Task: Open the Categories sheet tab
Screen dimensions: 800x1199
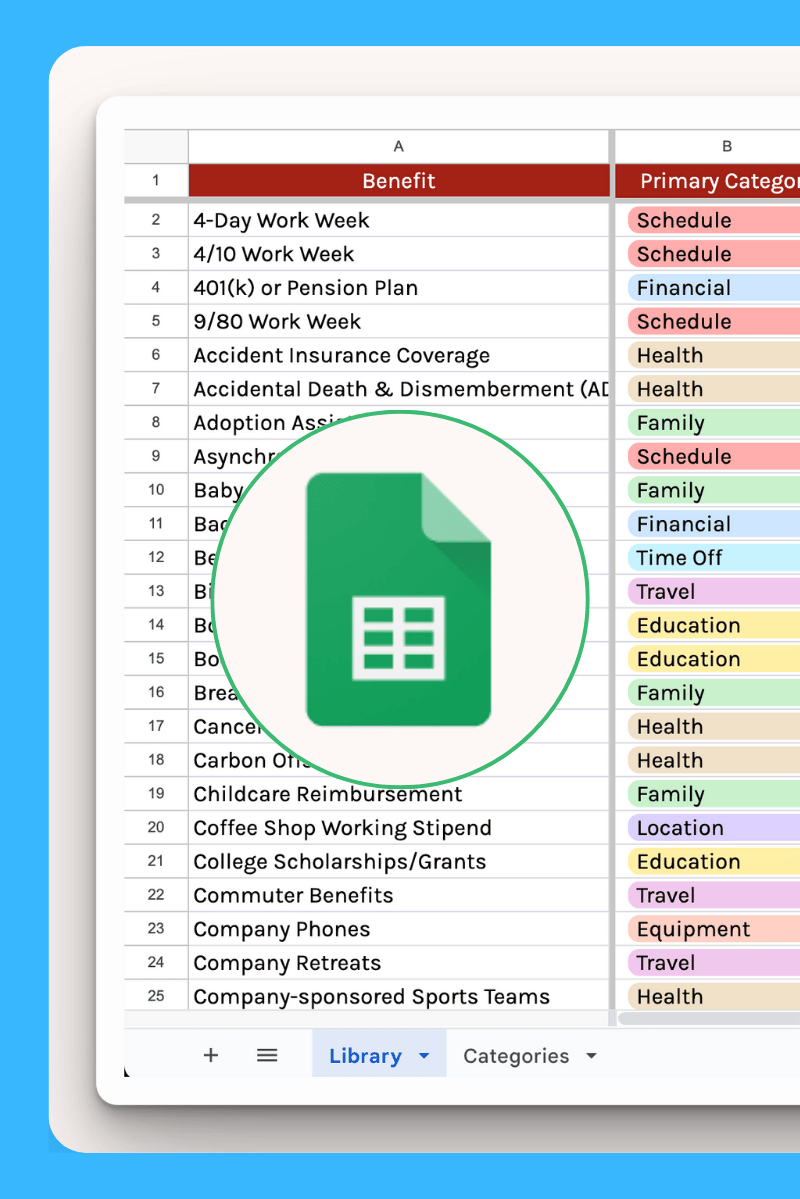Action: coord(516,1056)
